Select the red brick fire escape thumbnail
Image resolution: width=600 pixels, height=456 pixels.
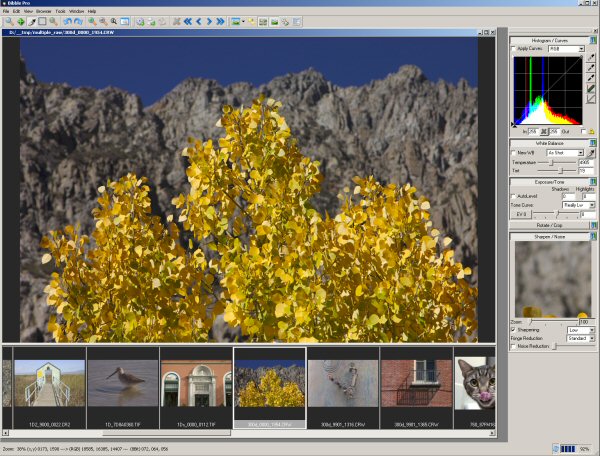coord(416,383)
